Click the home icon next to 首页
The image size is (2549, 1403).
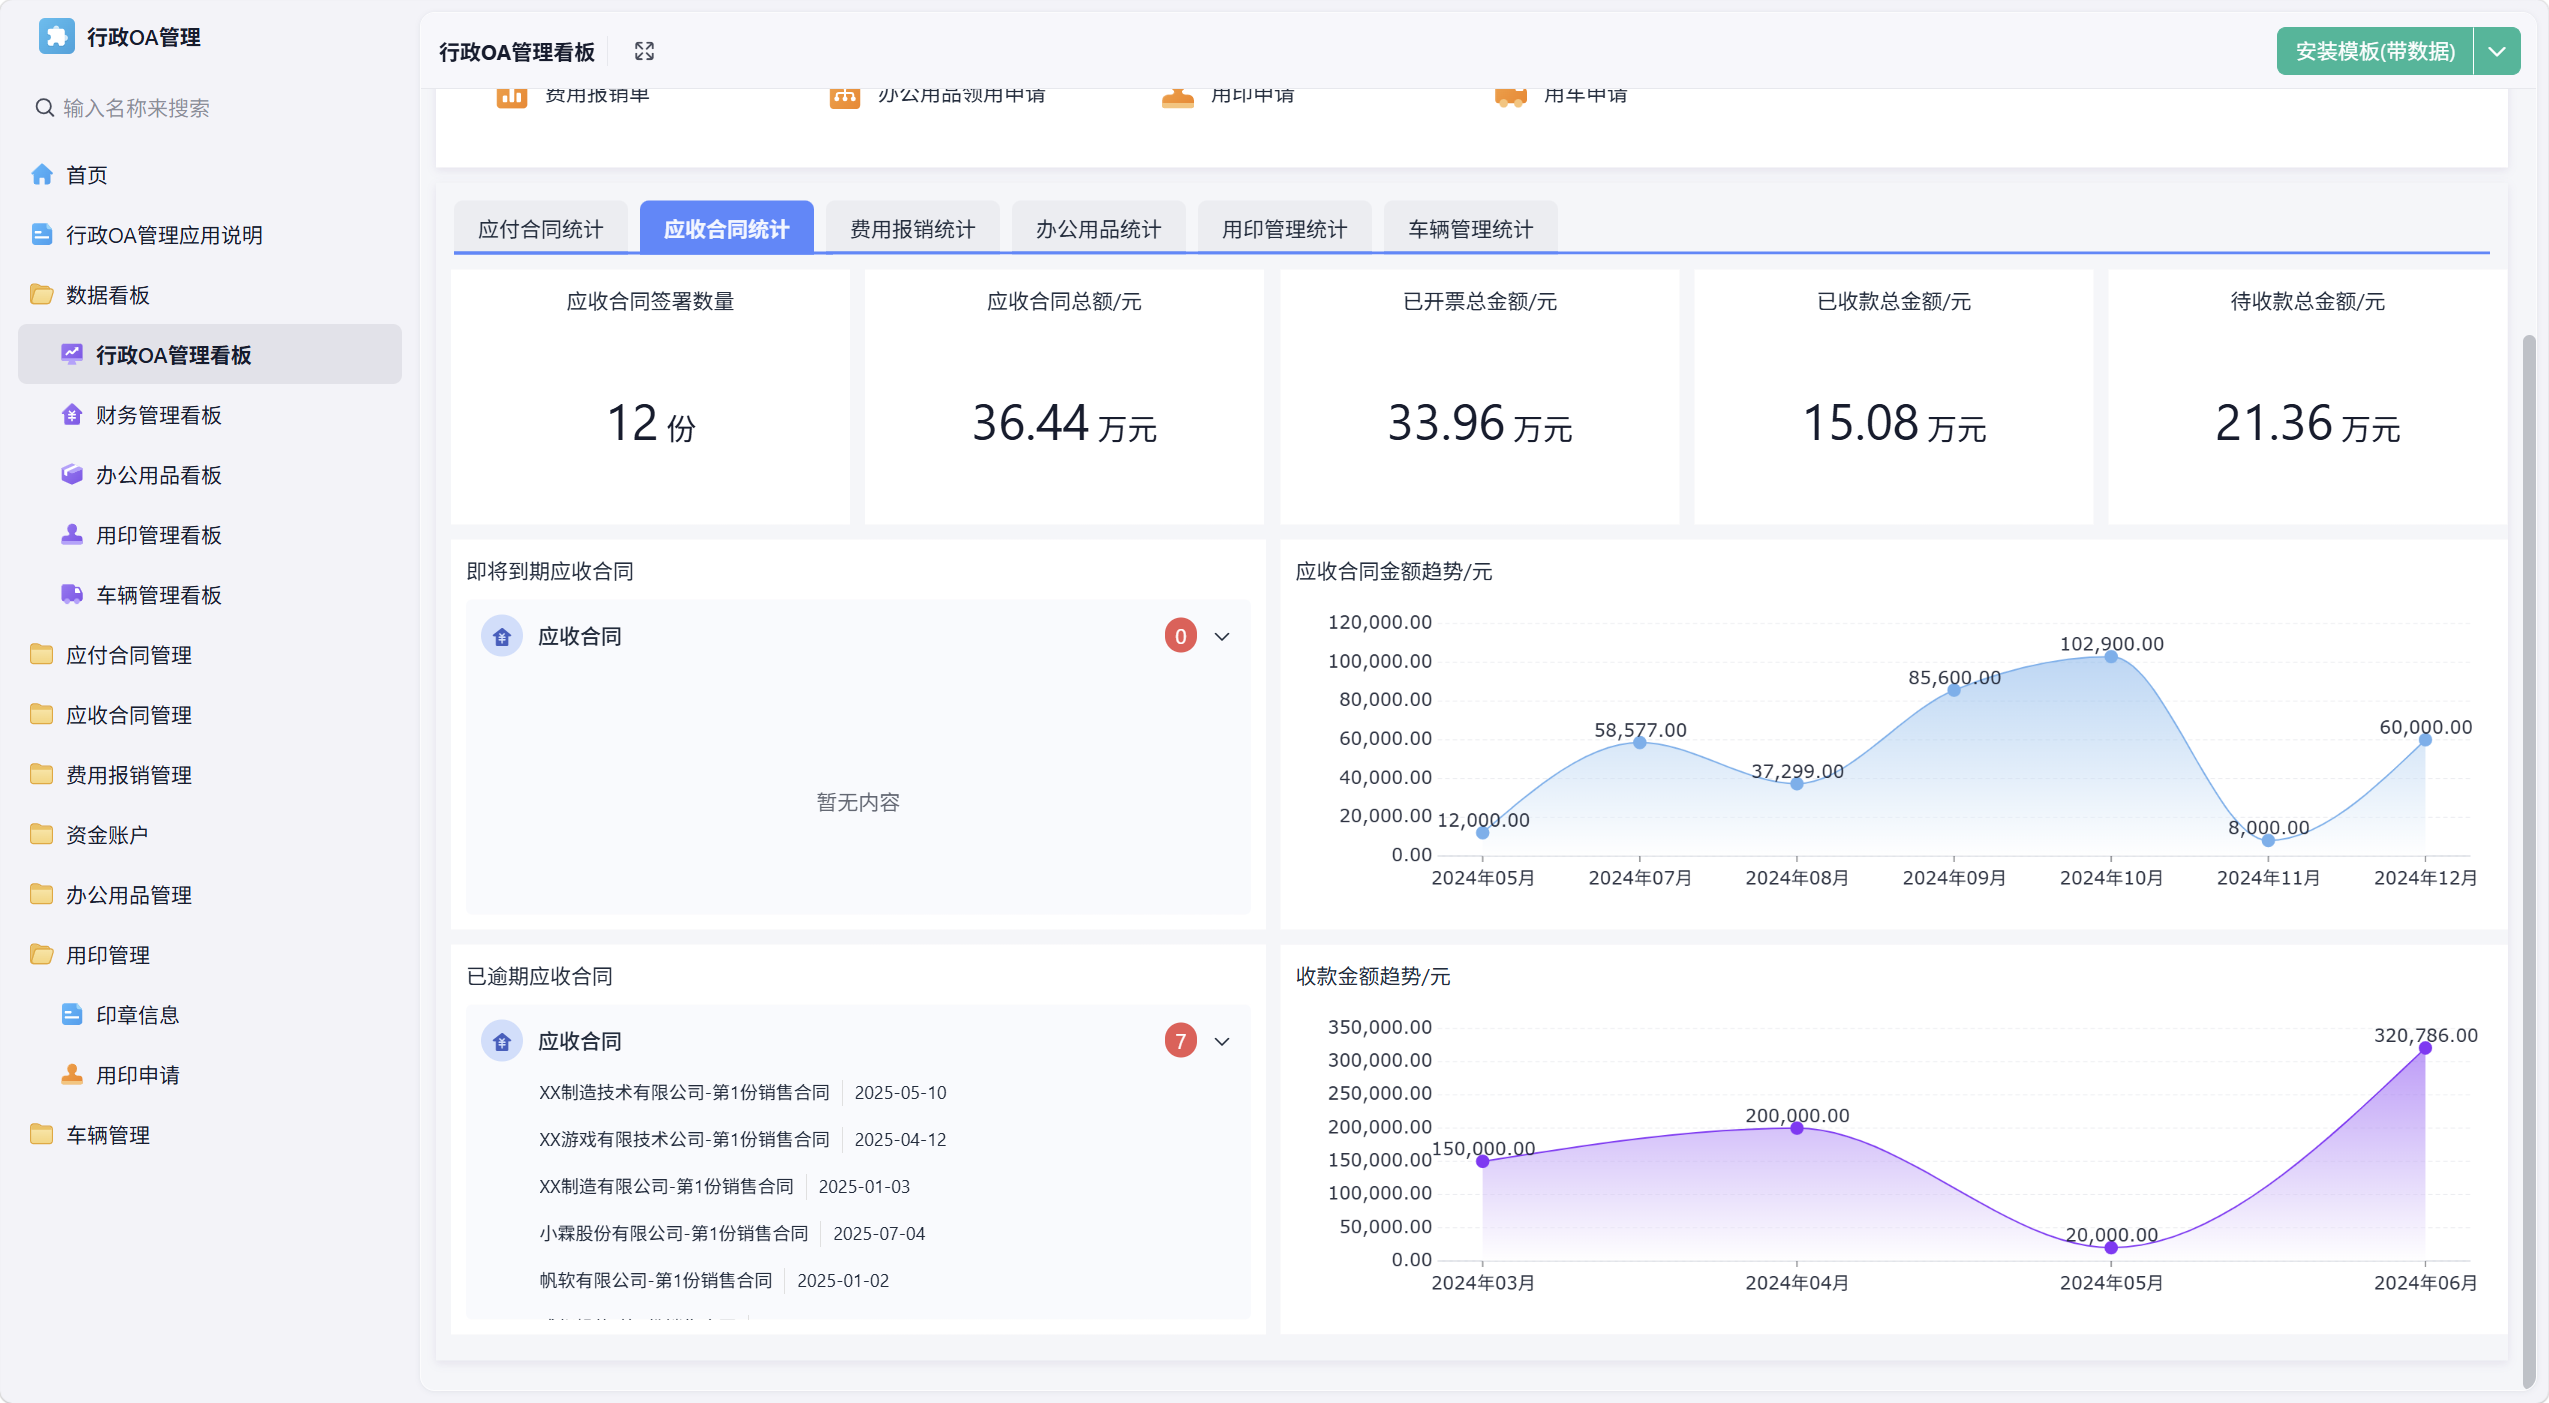tap(42, 174)
